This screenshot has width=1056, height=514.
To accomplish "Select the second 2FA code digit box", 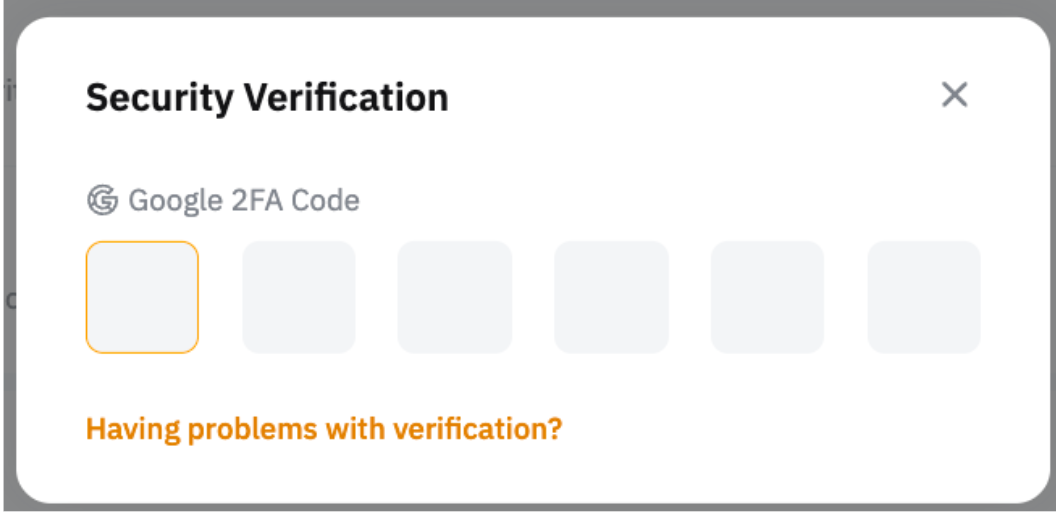I will point(299,297).
